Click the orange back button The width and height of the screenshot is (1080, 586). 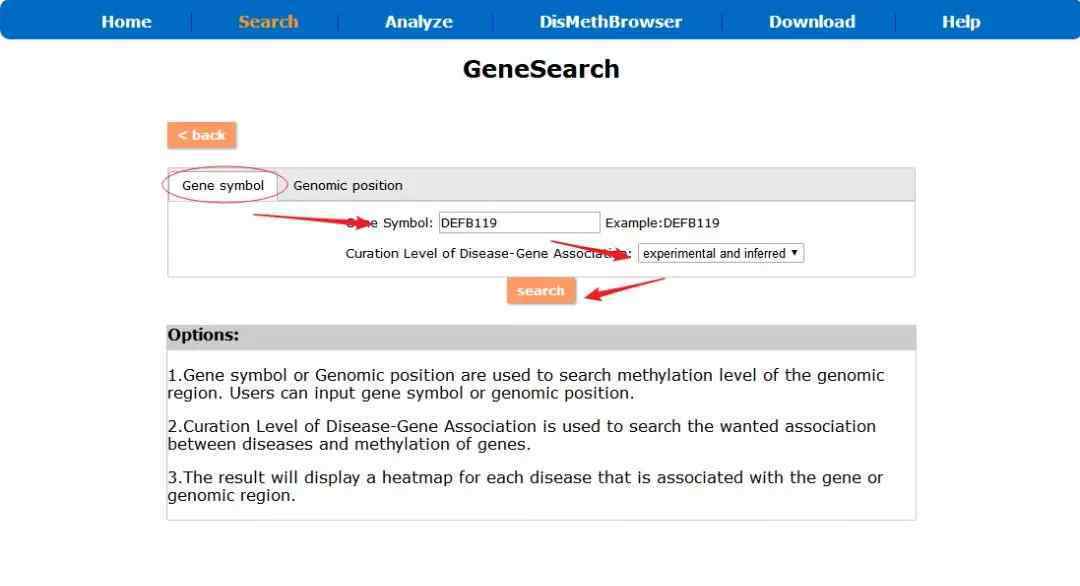(202, 135)
